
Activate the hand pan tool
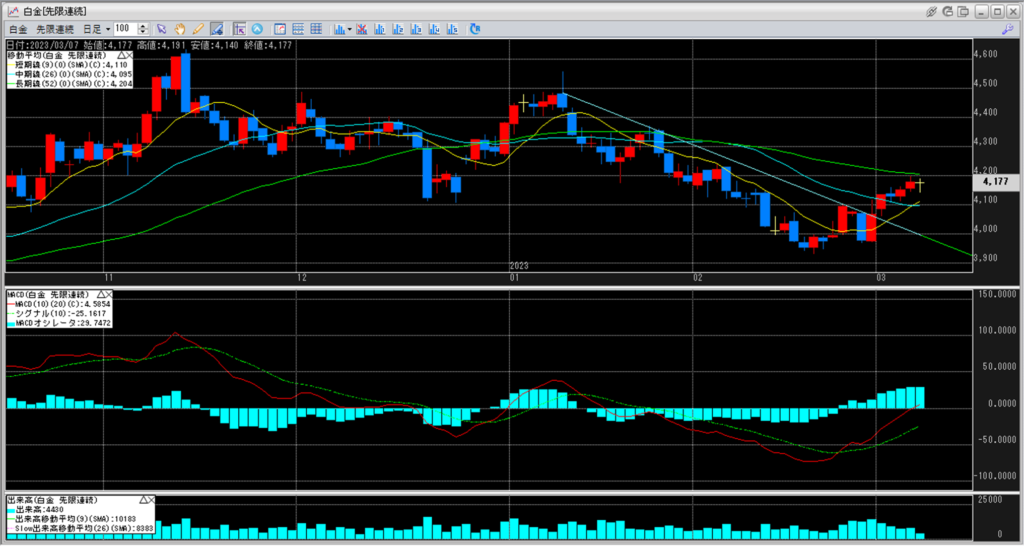pyautogui.click(x=181, y=29)
